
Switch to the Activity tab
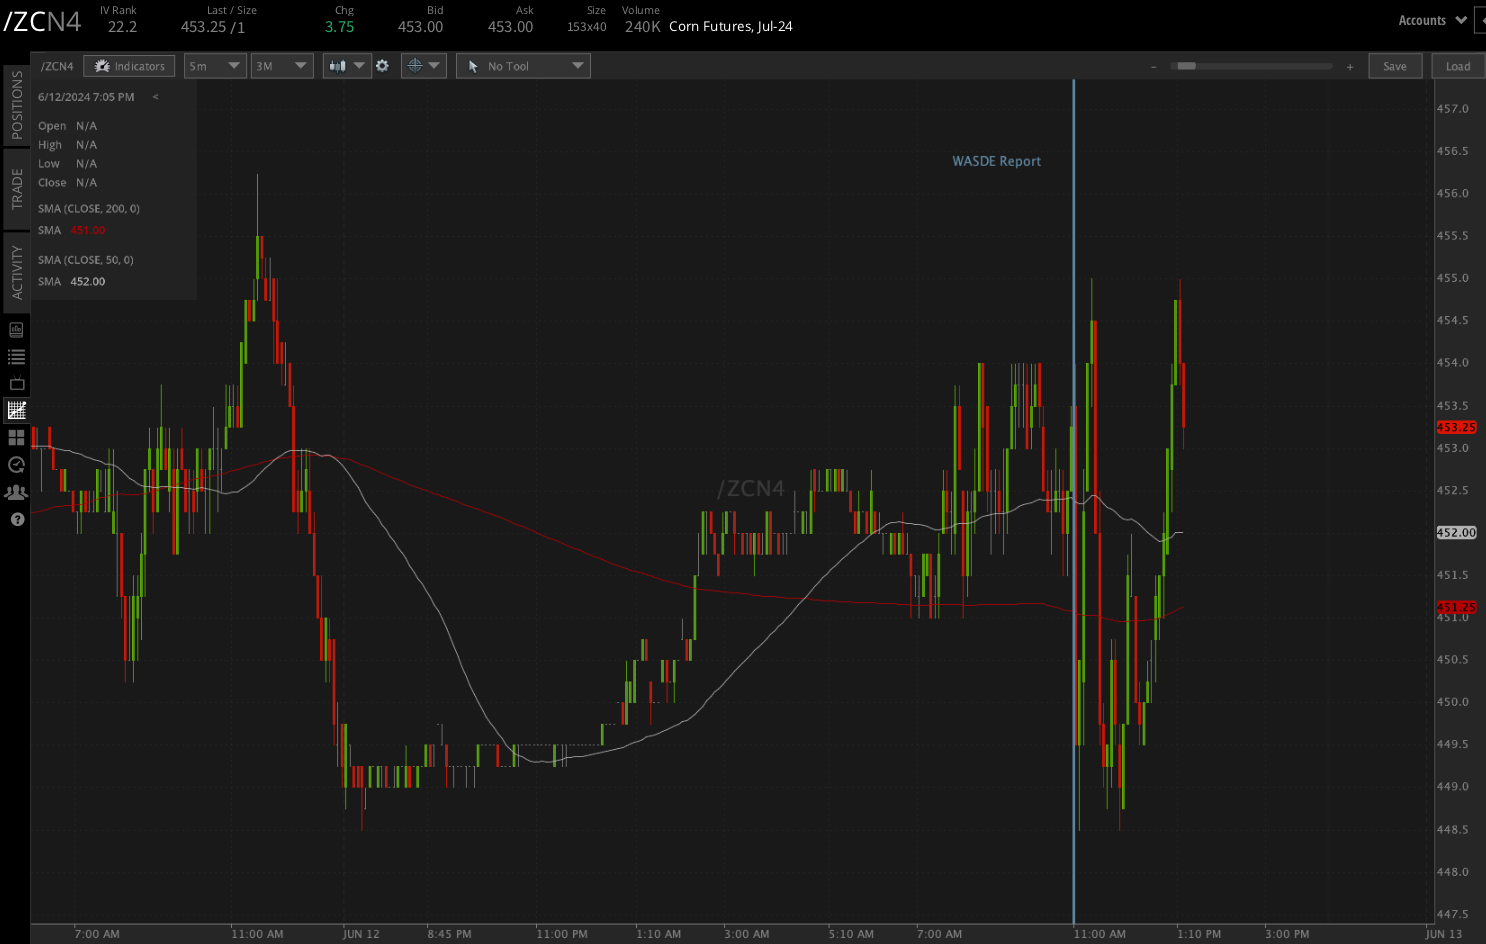coord(16,272)
